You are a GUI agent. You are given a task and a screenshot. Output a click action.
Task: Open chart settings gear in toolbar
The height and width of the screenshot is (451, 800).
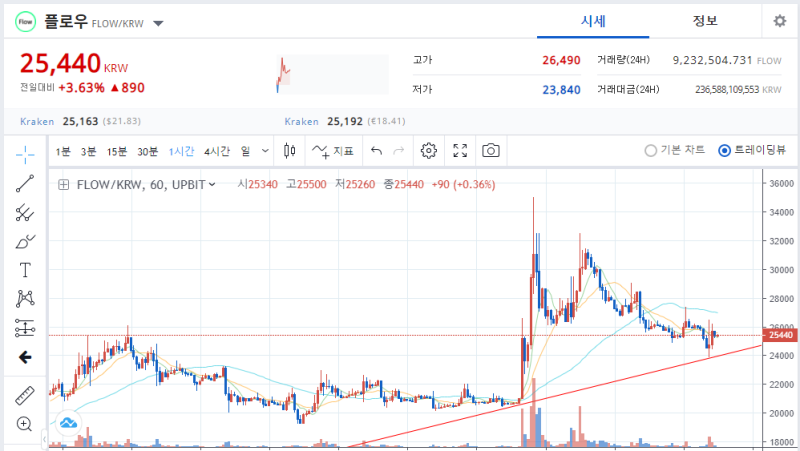pyautogui.click(x=429, y=151)
